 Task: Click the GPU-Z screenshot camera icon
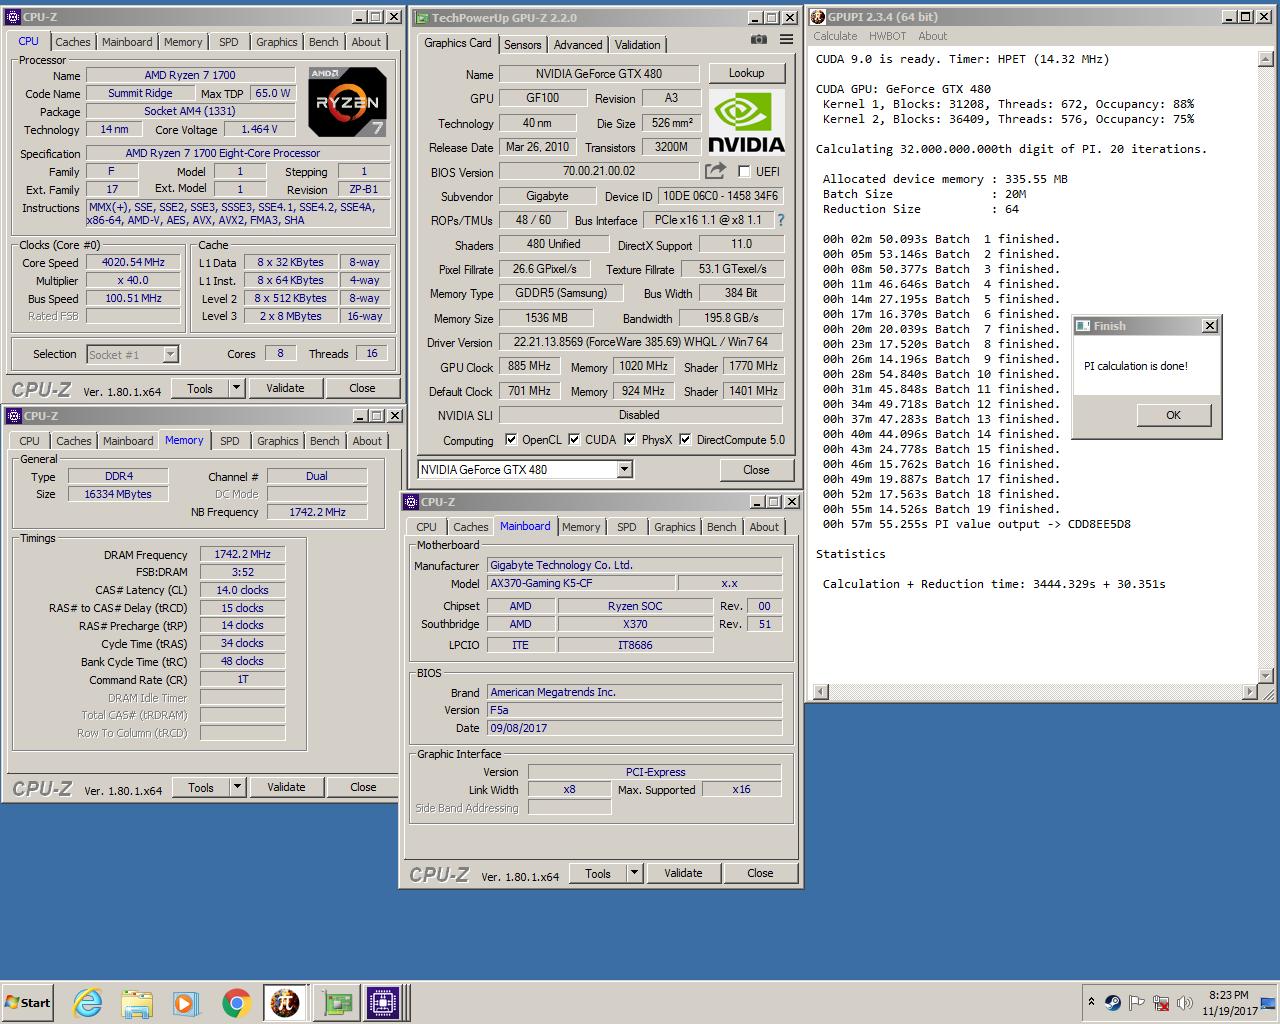(759, 40)
